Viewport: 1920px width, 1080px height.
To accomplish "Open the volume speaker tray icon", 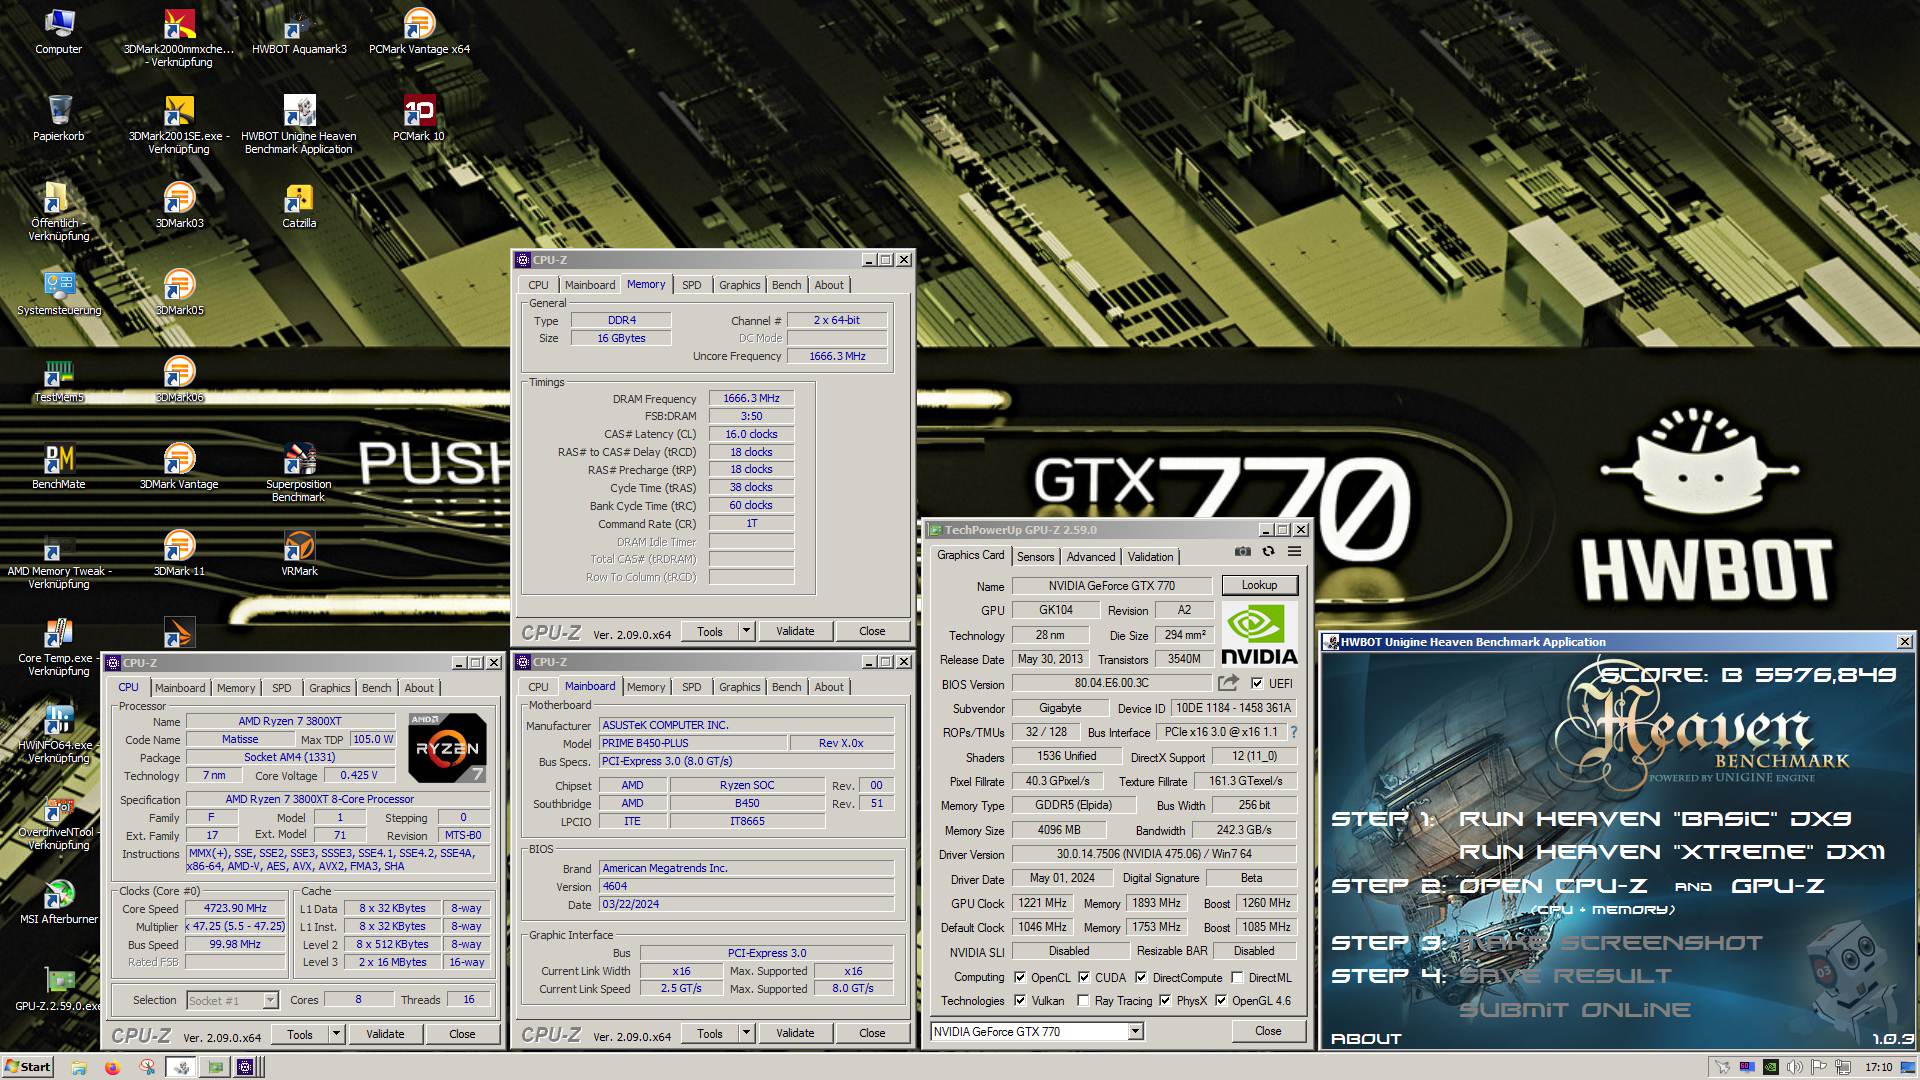I will (x=1795, y=1067).
